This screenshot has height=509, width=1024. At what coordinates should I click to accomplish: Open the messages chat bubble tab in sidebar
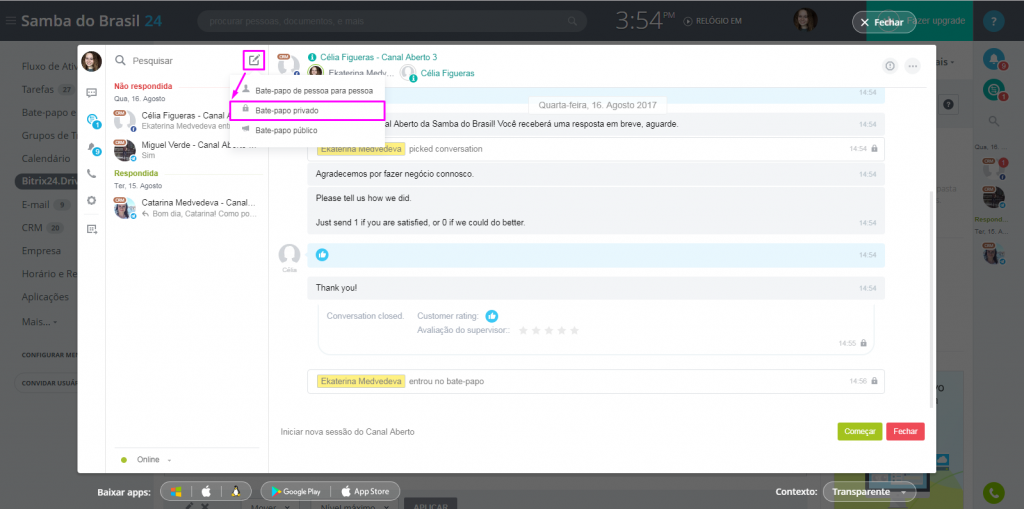click(91, 93)
